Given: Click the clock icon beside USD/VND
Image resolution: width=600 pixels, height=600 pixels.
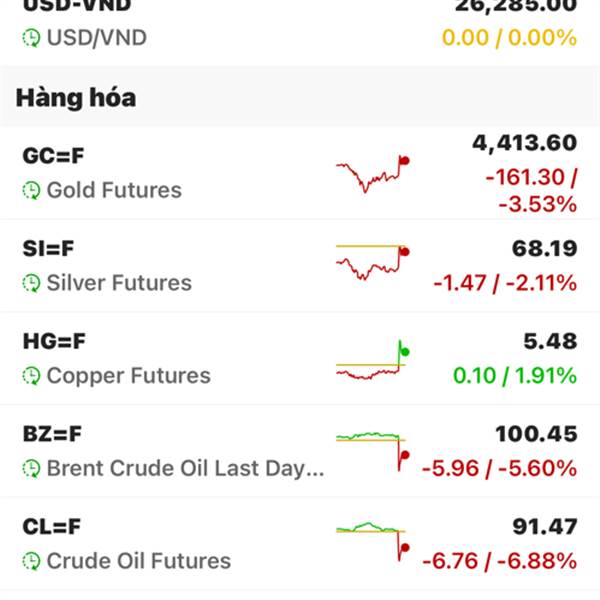Looking at the screenshot, I should (32, 38).
